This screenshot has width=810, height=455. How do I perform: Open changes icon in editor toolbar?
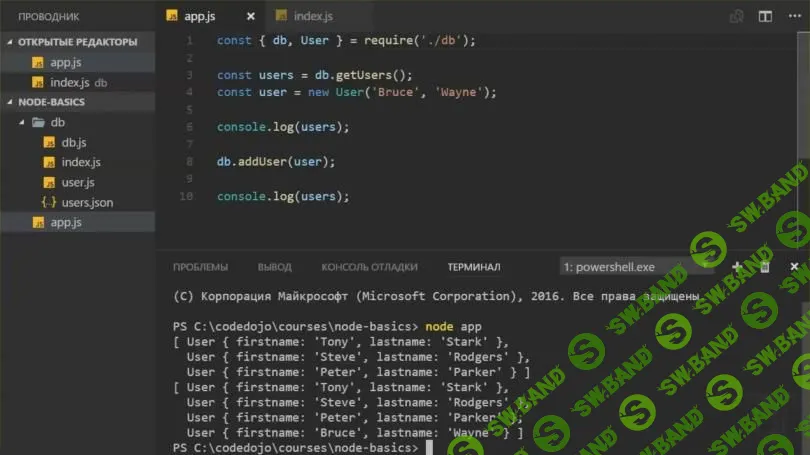(737, 17)
